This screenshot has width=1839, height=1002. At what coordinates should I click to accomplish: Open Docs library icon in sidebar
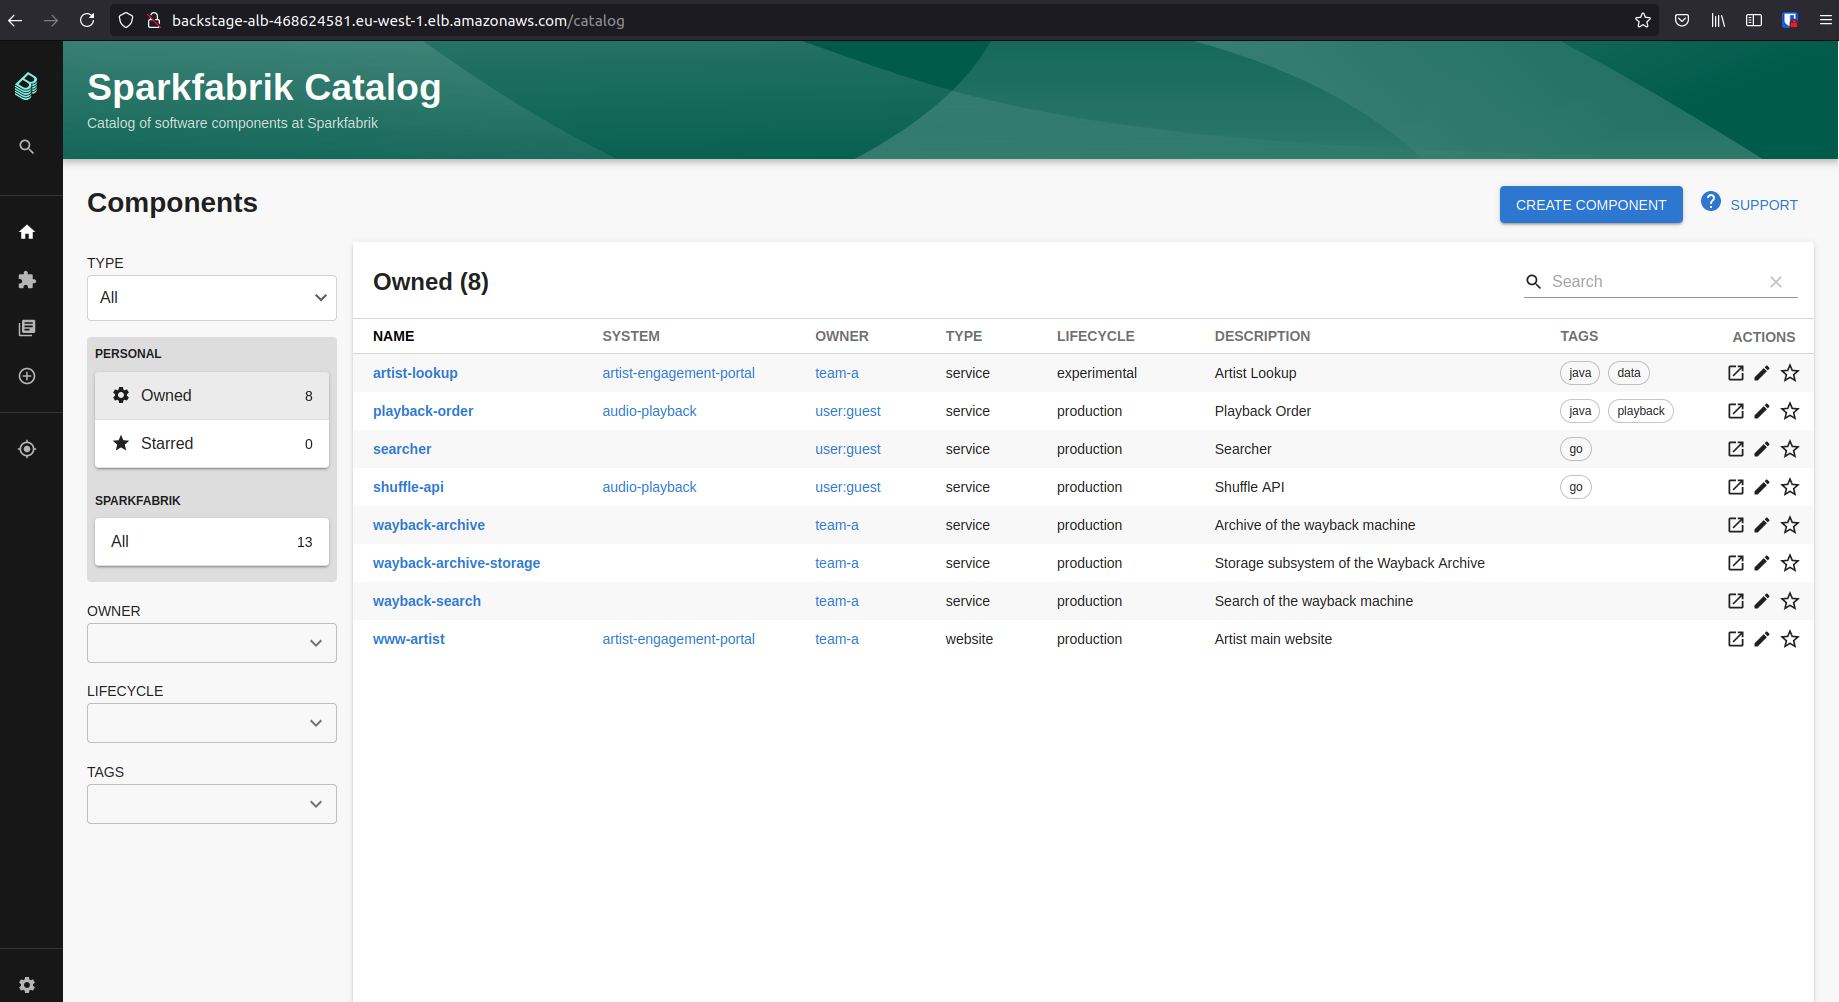pyautogui.click(x=27, y=328)
